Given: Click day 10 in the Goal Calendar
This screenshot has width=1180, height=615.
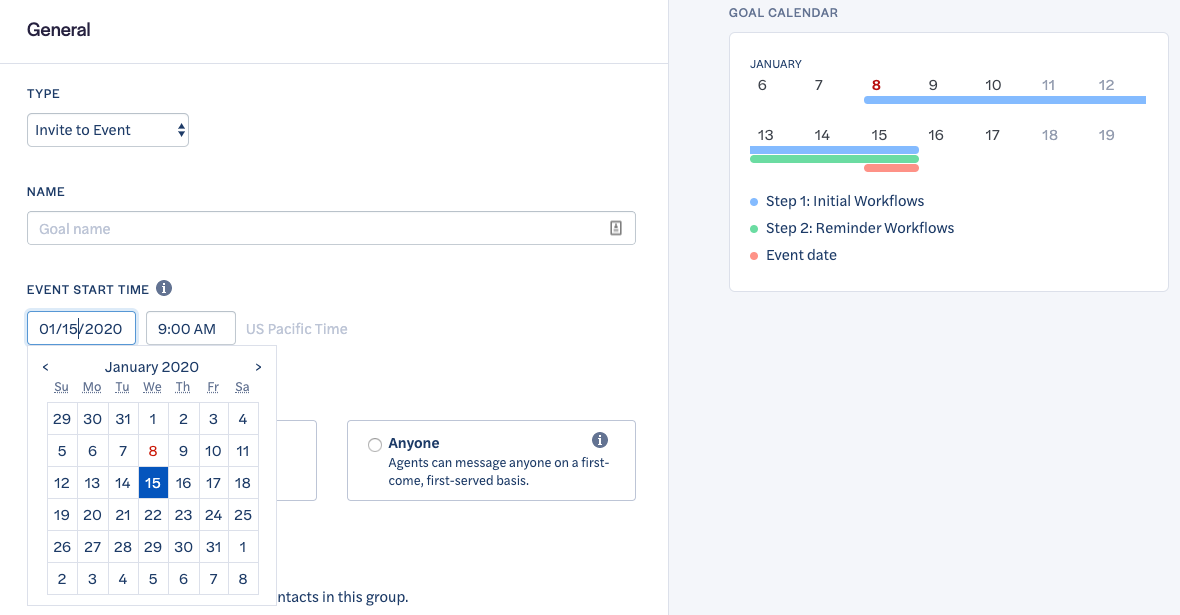Looking at the screenshot, I should coord(993,85).
